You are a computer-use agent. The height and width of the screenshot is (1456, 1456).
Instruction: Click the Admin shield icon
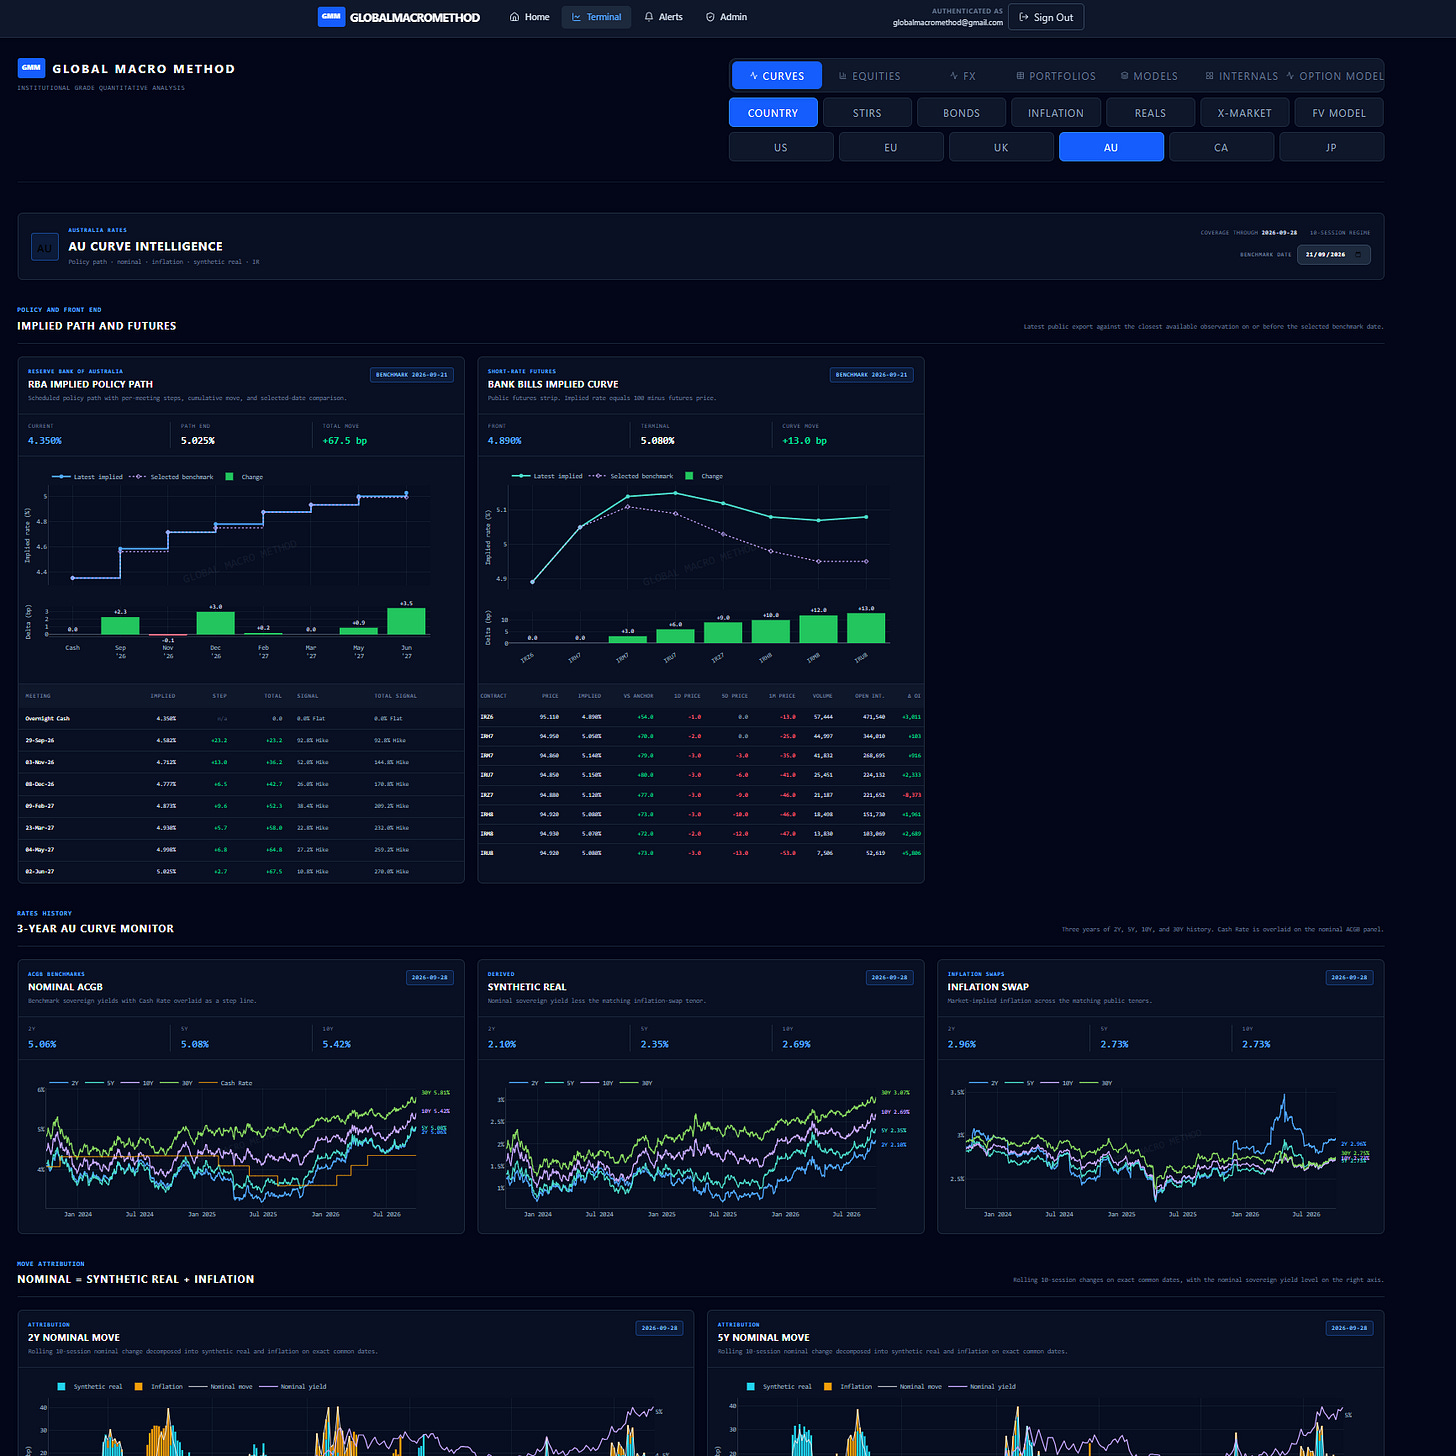(x=710, y=17)
